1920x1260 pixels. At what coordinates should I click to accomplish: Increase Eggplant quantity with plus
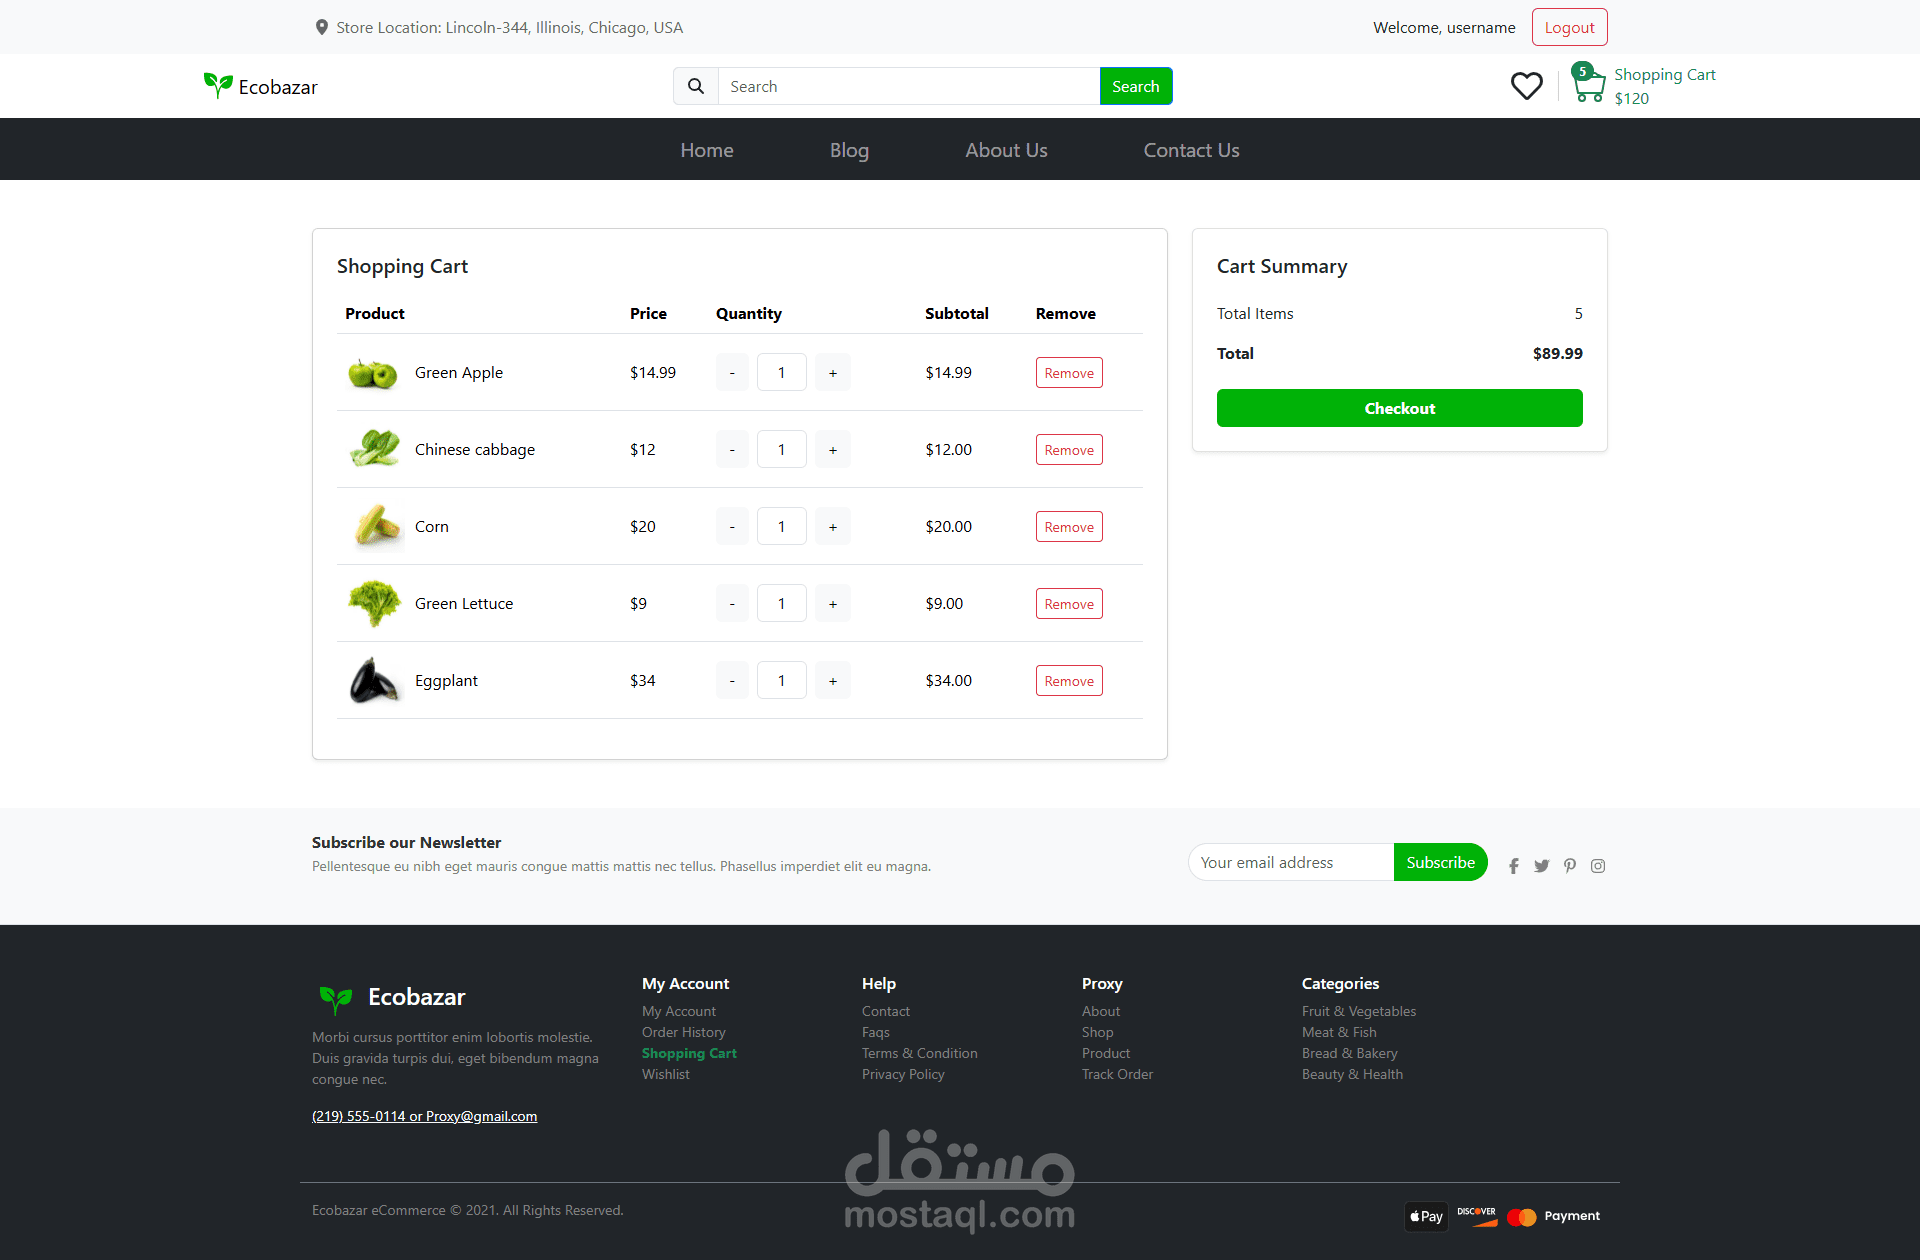tap(832, 681)
